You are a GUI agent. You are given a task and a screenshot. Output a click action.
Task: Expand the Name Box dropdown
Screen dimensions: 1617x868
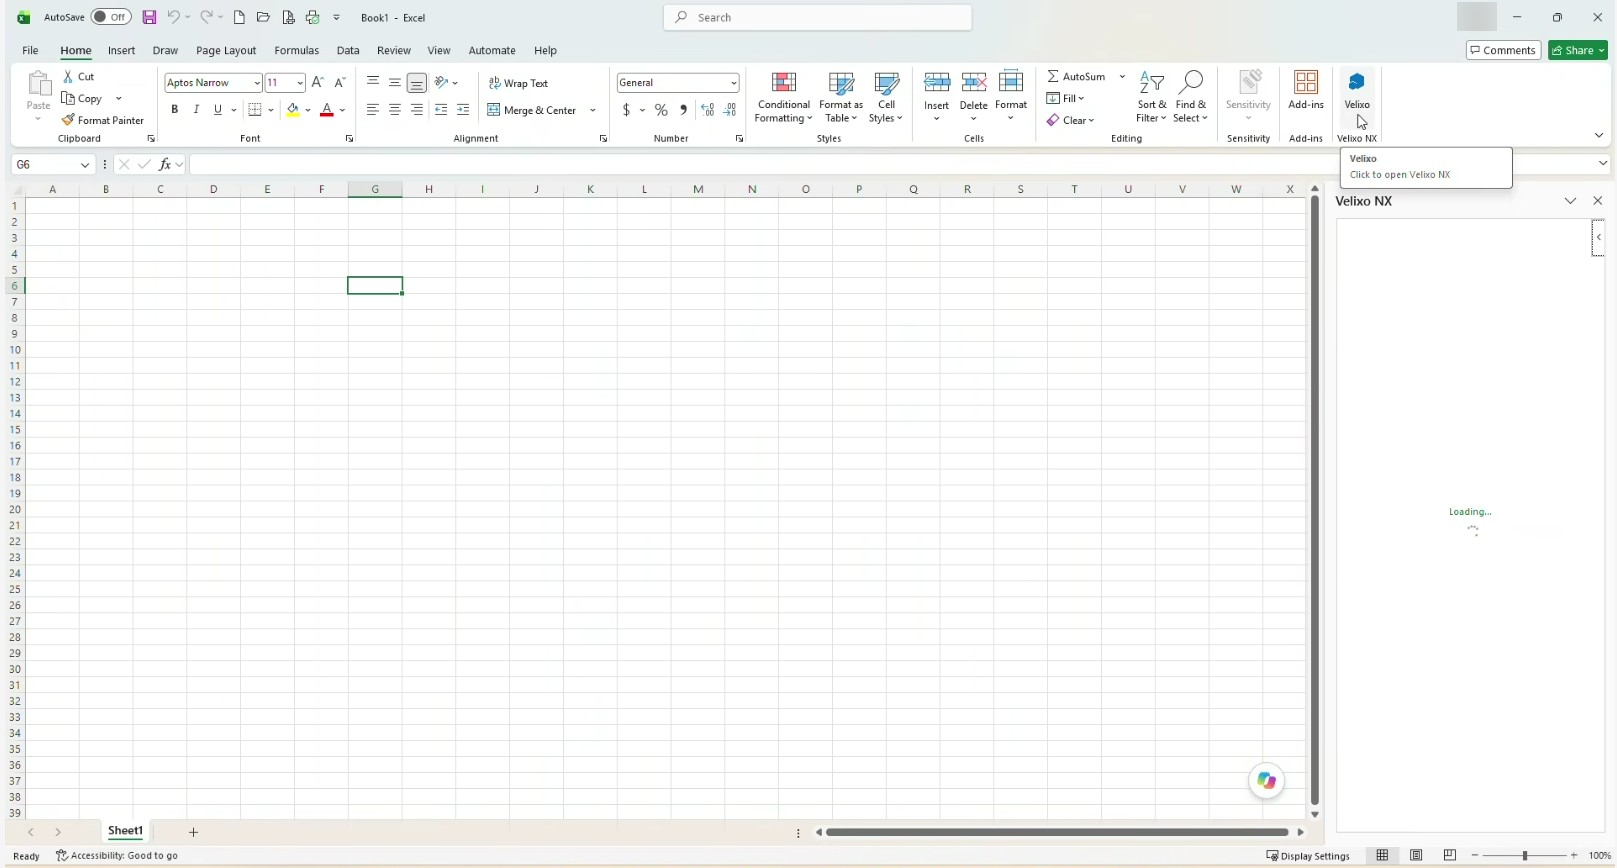(x=85, y=164)
